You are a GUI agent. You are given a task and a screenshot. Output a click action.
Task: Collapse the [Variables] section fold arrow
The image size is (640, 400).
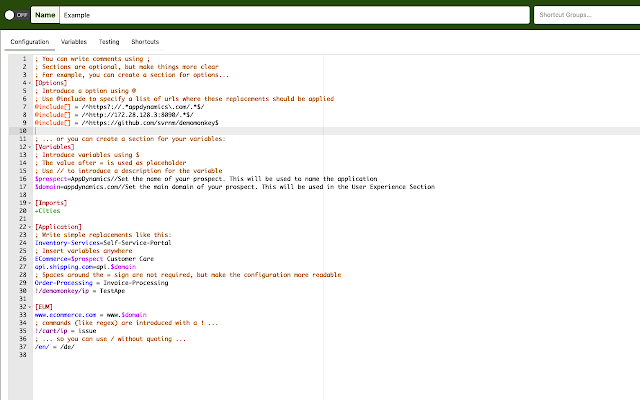[30, 147]
